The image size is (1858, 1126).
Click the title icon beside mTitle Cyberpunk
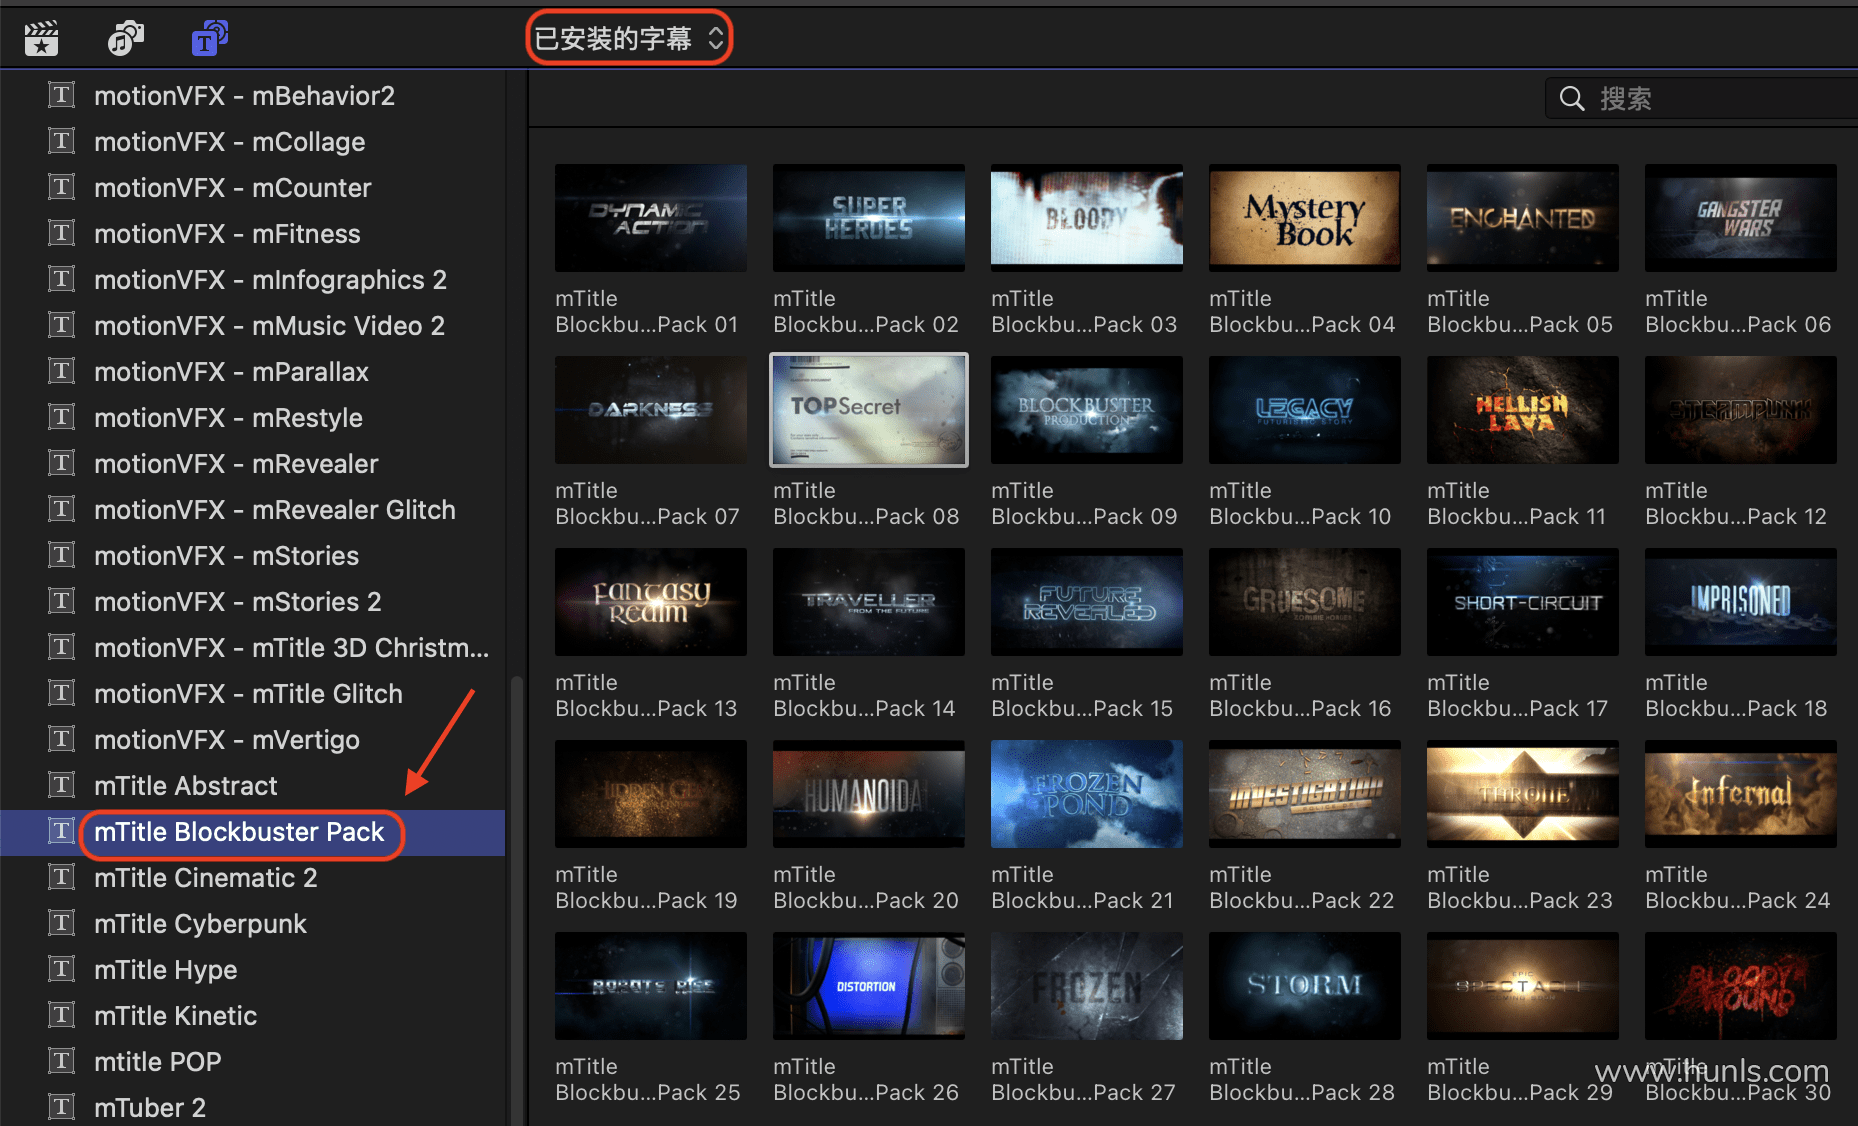pos(62,923)
